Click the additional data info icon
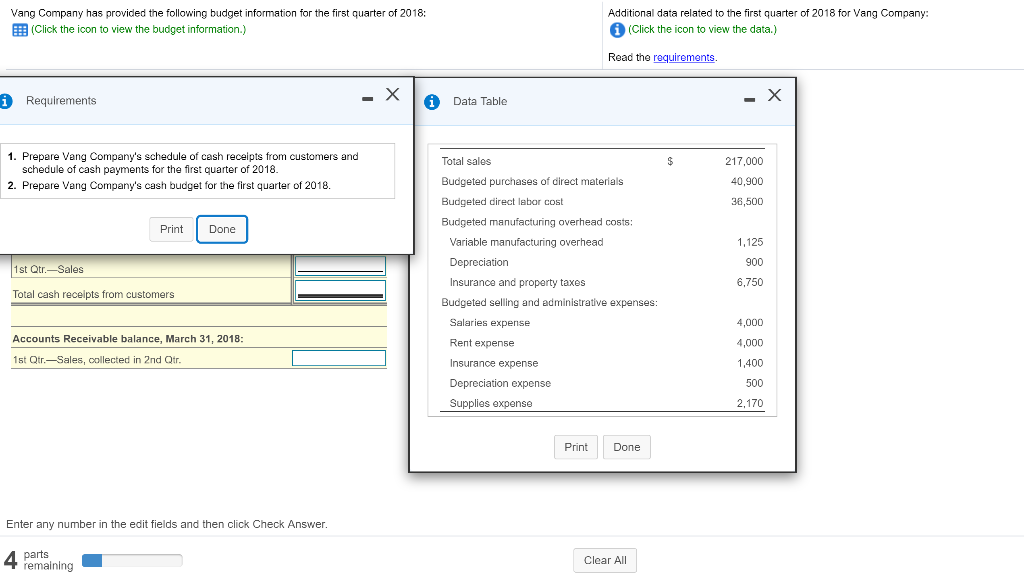1024x584 pixels. (x=617, y=29)
